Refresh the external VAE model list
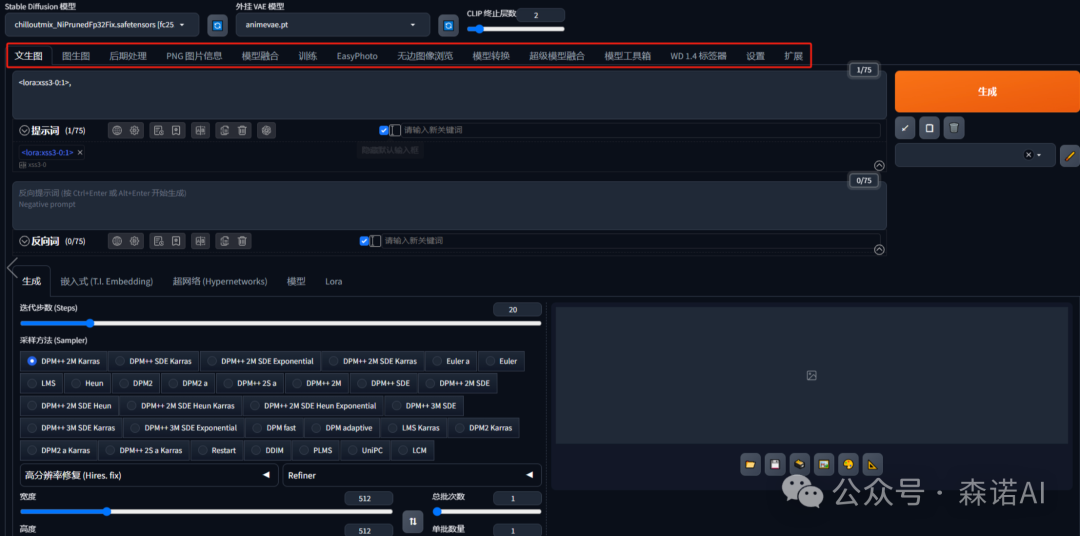 point(448,25)
